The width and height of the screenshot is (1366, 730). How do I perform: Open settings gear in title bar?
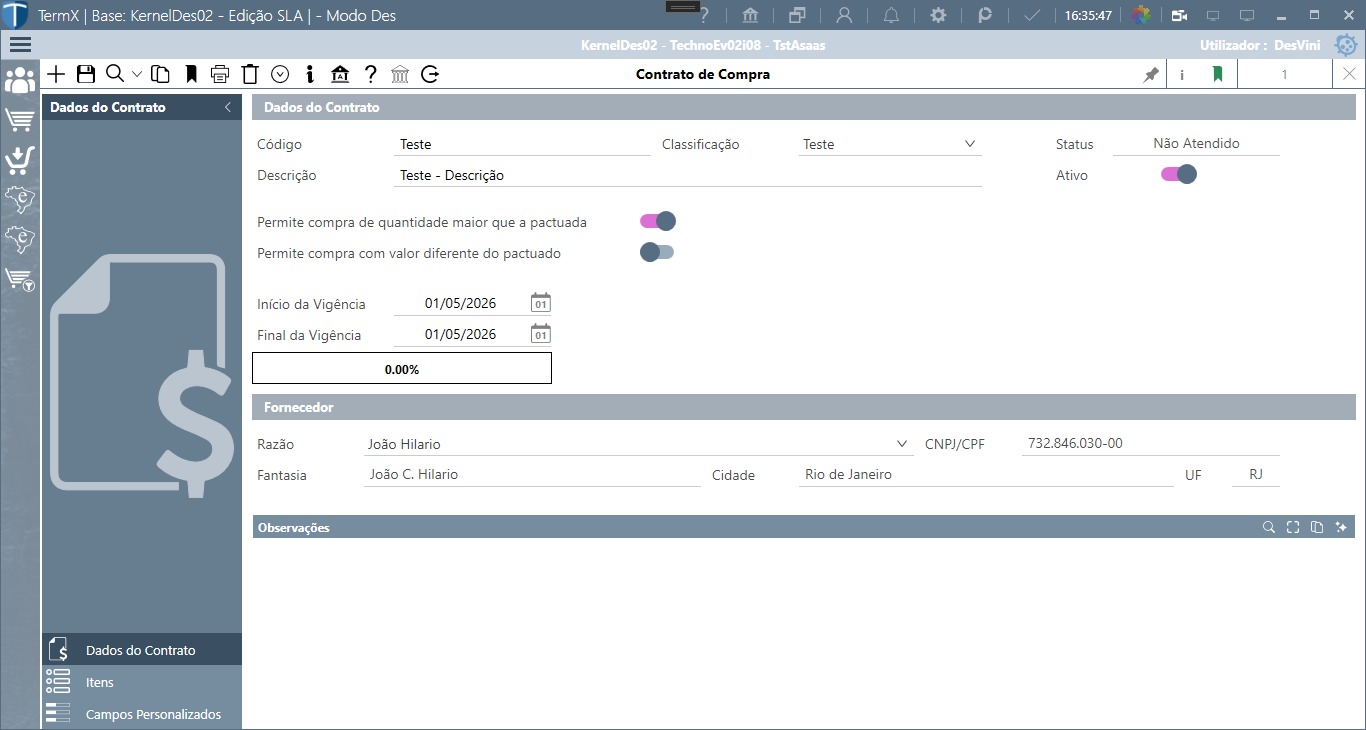tap(938, 15)
